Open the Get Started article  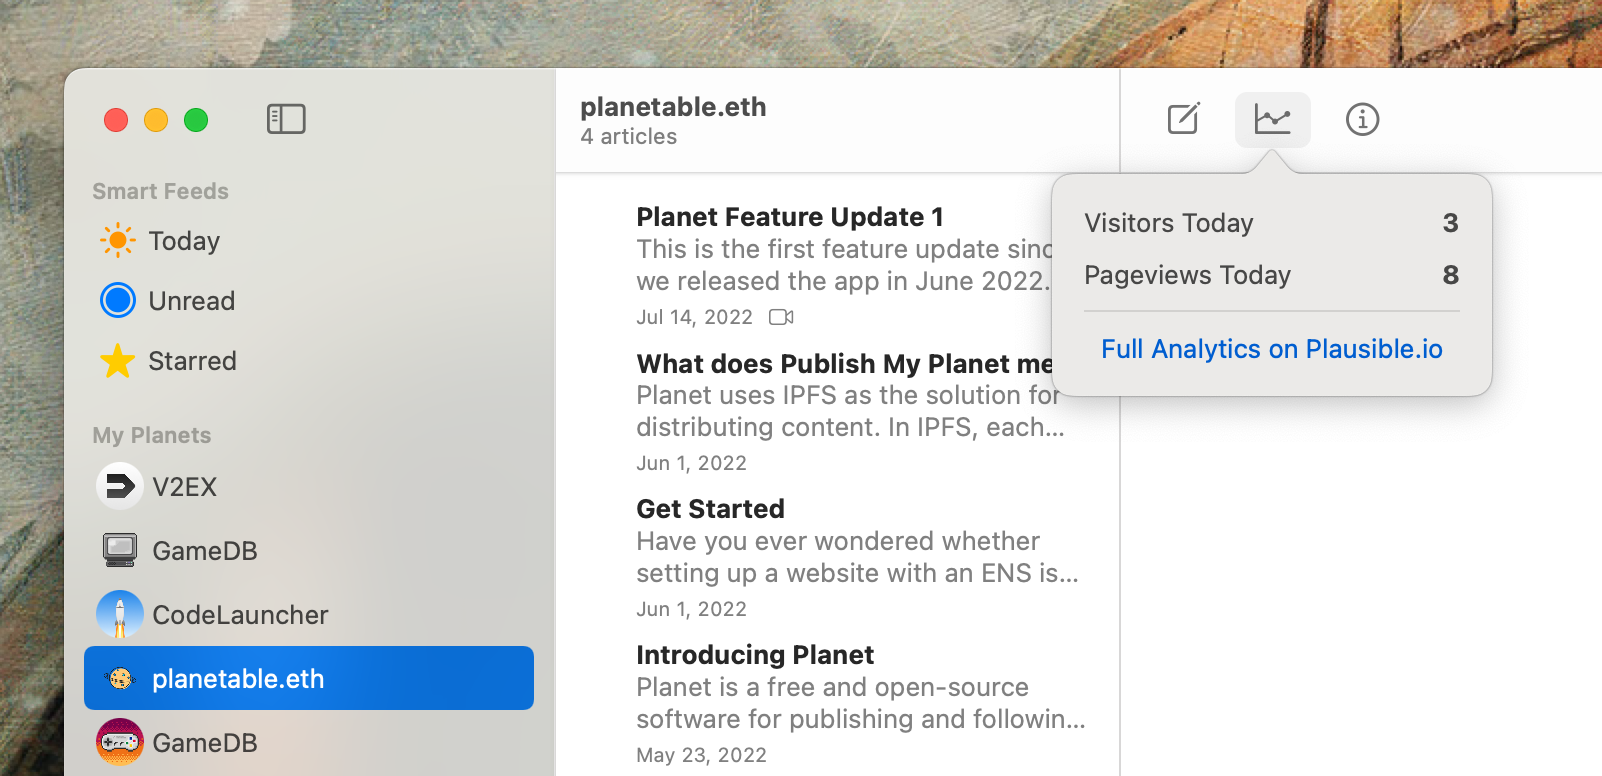[x=710, y=509]
